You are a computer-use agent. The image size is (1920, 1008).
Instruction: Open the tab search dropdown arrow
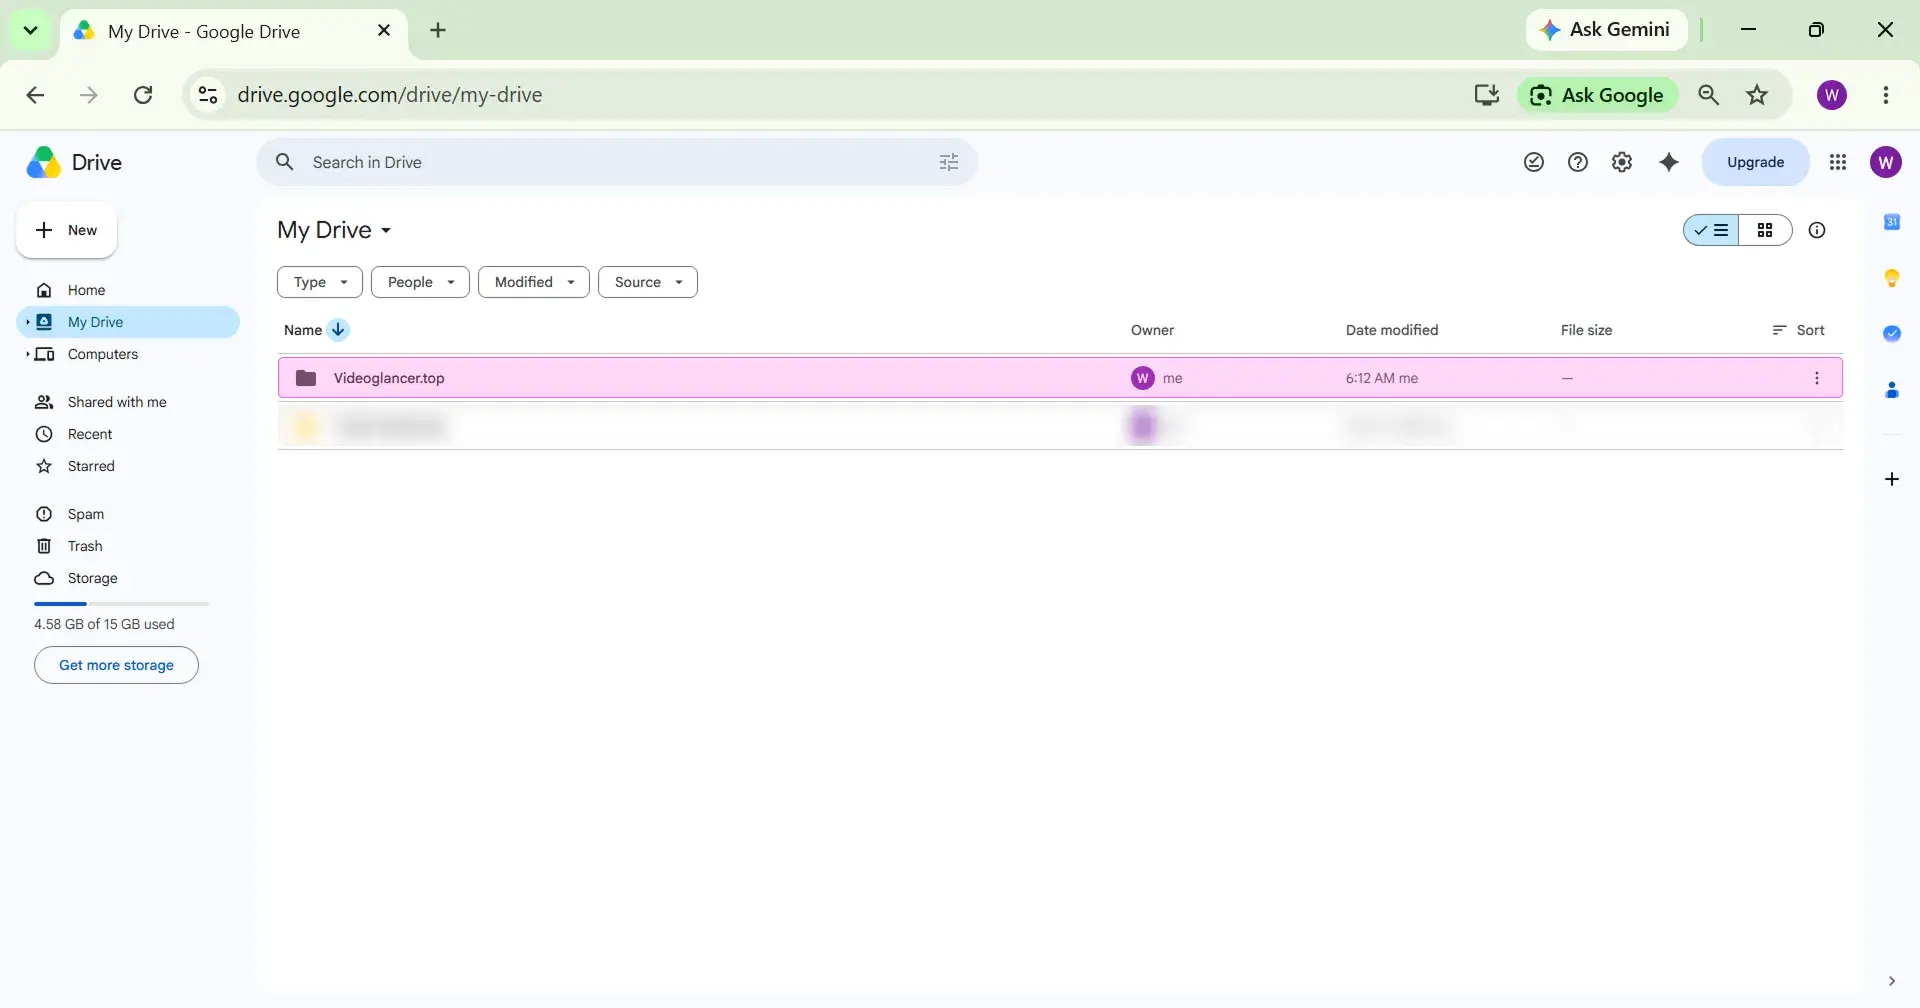[x=30, y=30]
